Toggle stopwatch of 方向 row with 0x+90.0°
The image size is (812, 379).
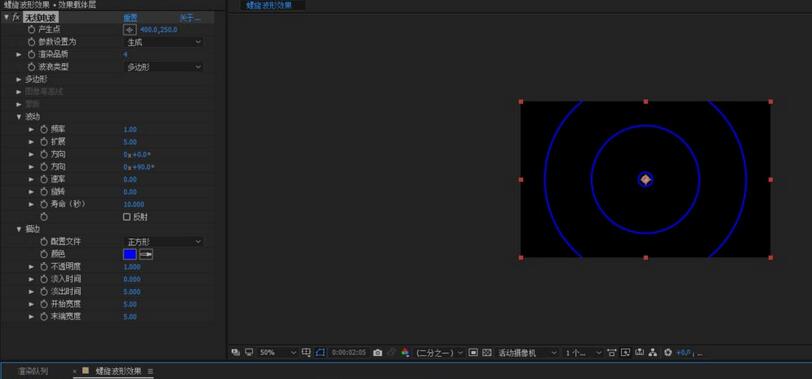pyautogui.click(x=44, y=167)
